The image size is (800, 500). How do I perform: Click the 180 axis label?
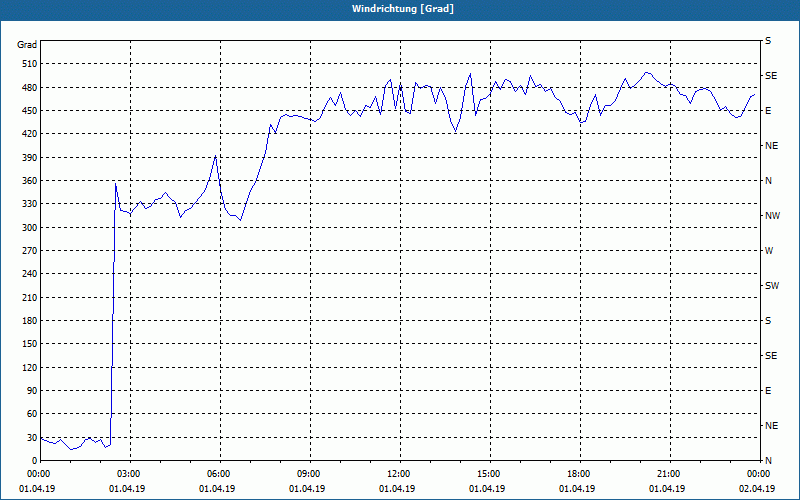[30, 321]
